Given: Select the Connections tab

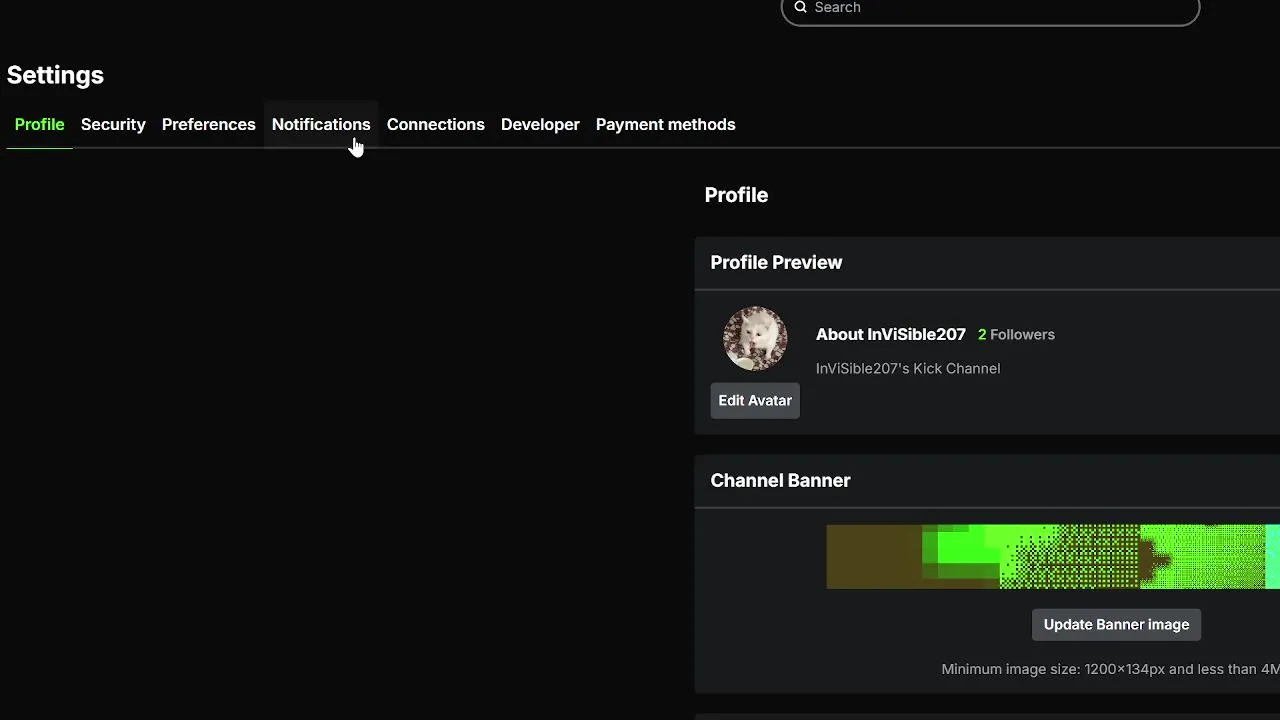Looking at the screenshot, I should [435, 124].
